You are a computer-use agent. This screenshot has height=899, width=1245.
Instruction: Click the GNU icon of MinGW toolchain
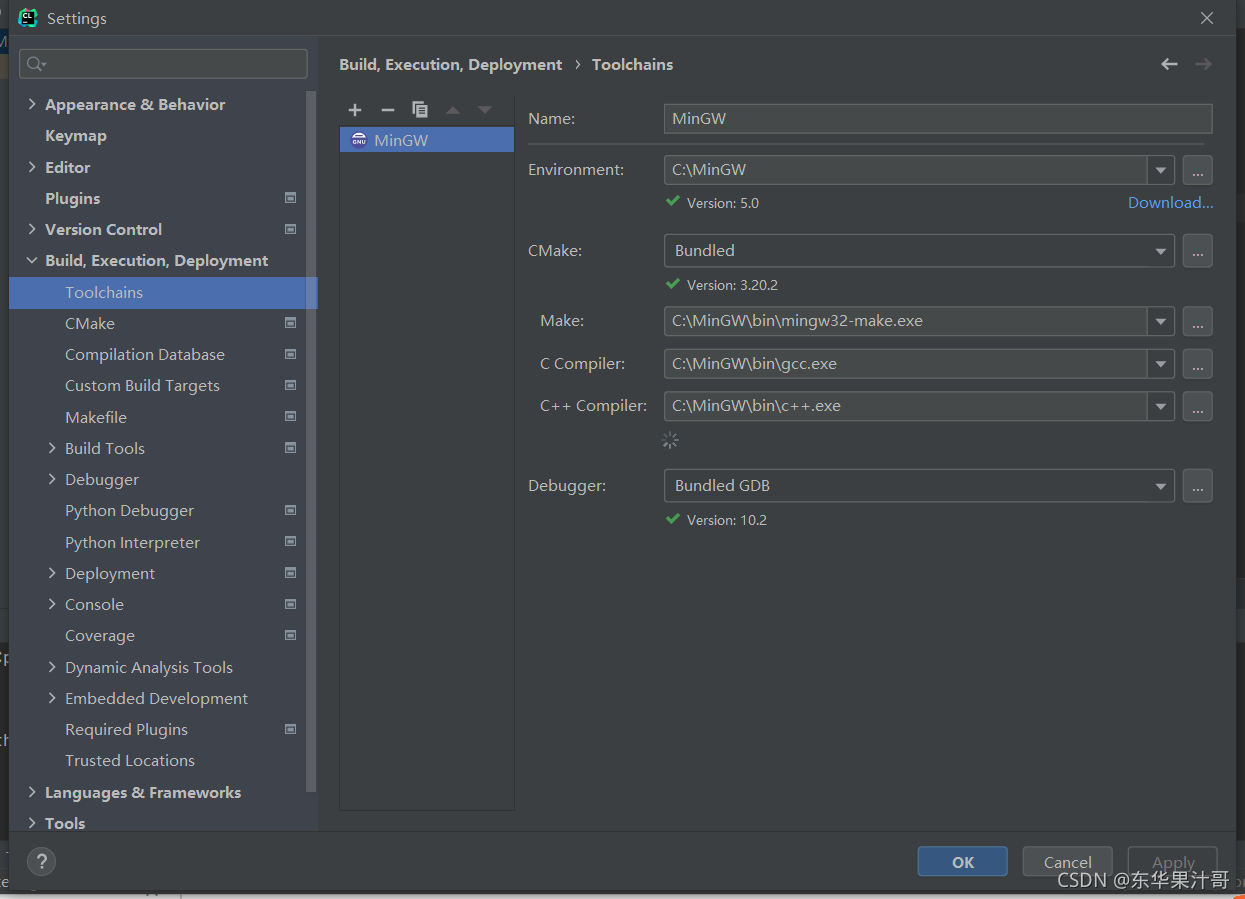(x=359, y=140)
